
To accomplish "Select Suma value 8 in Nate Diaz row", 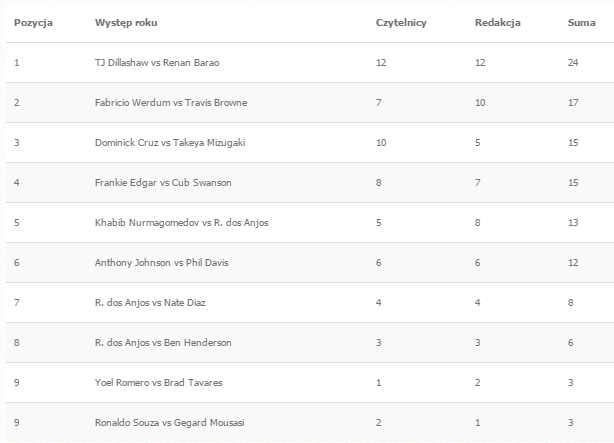I will click(x=571, y=302).
